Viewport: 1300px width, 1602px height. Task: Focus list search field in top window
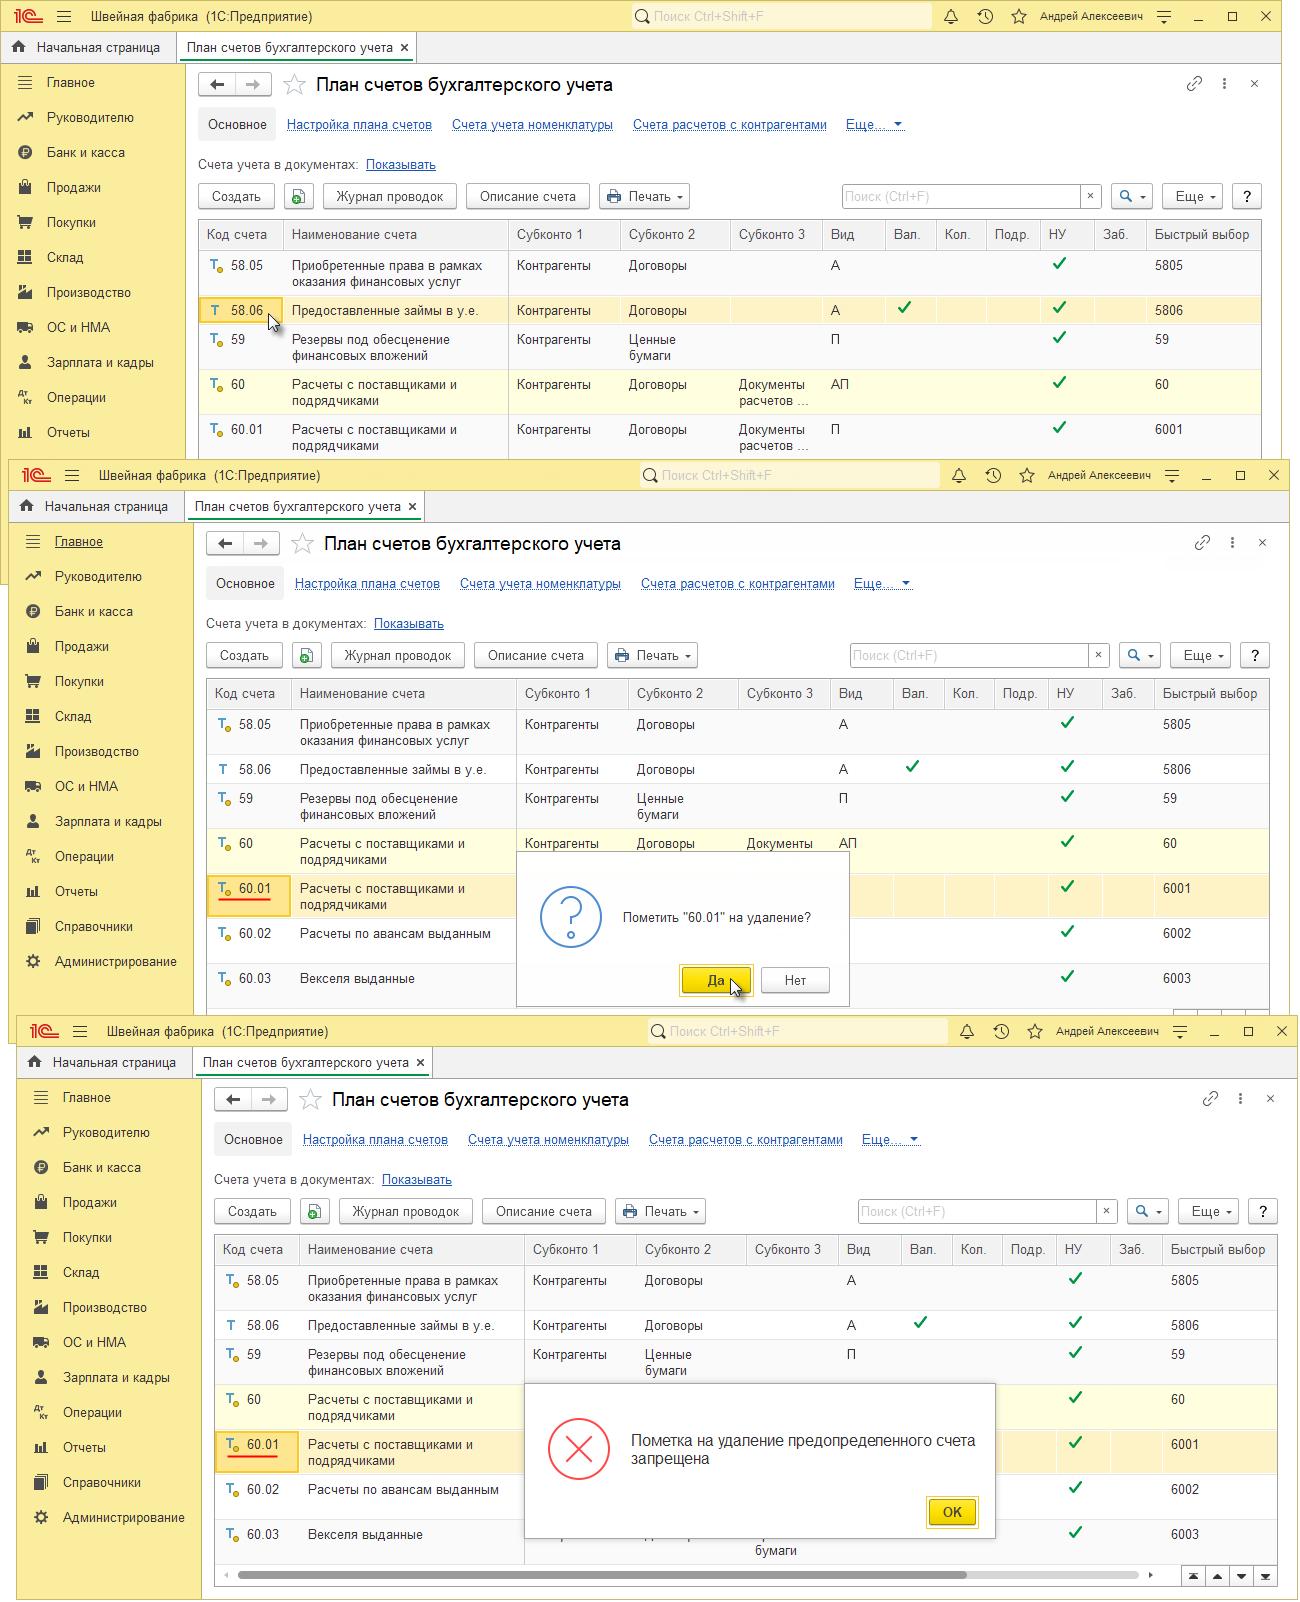pyautogui.click(x=961, y=196)
